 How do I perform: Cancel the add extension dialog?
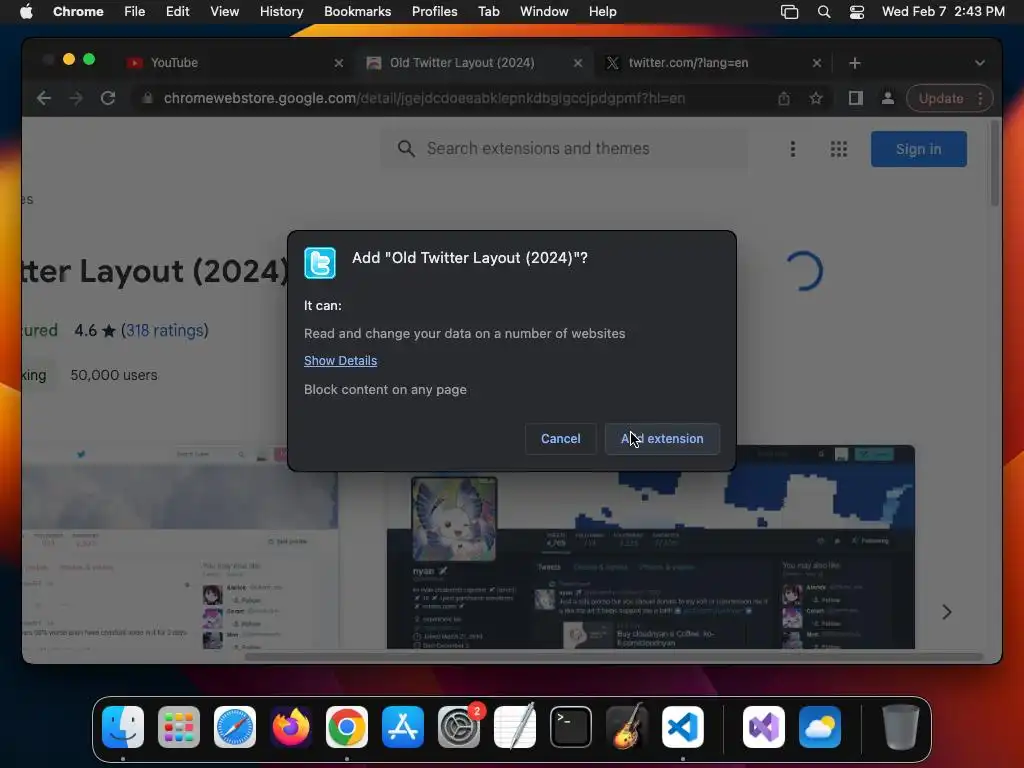[x=560, y=439]
